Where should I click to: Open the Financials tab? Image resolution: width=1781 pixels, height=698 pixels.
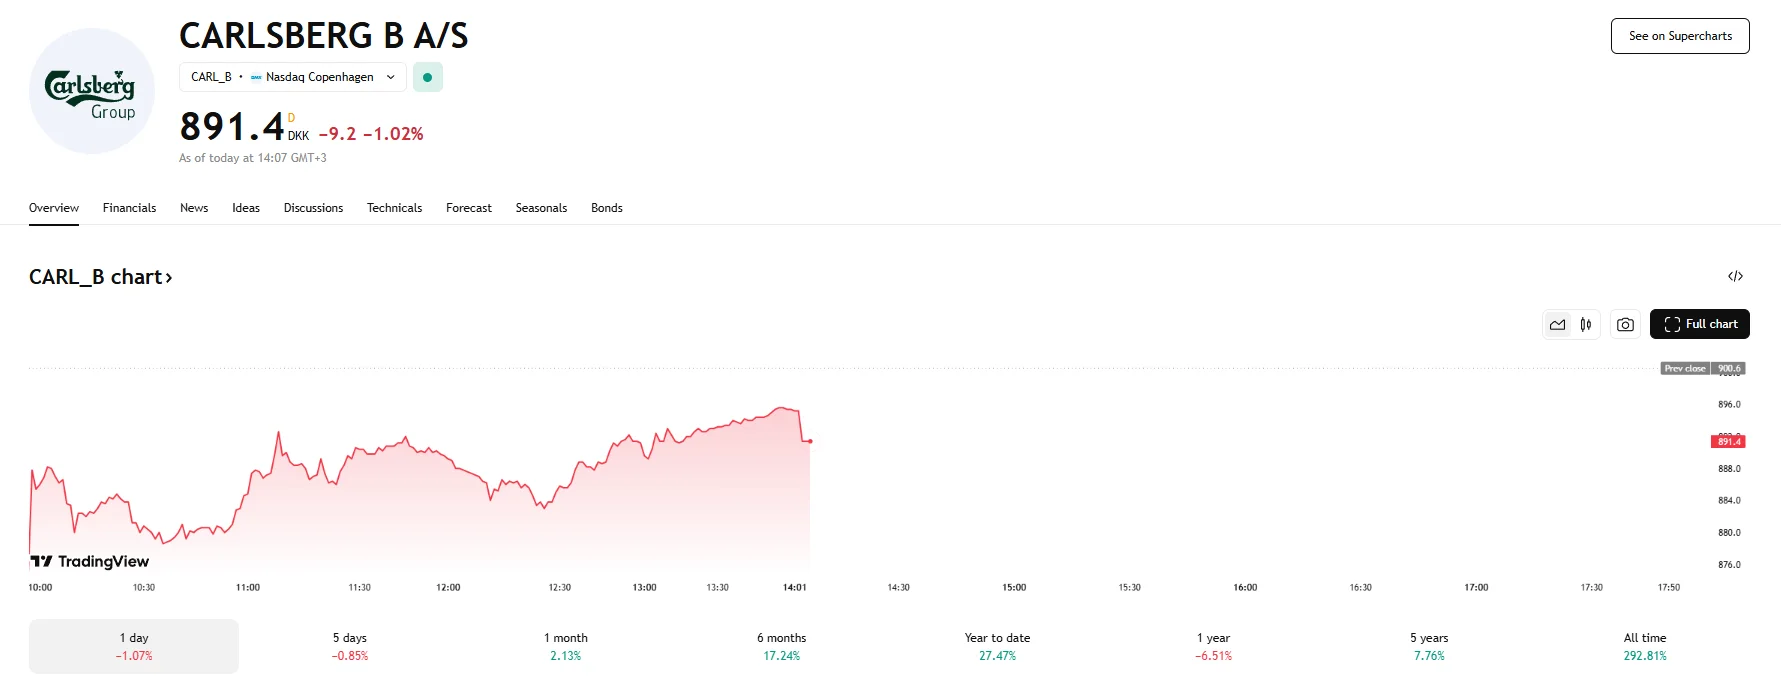coord(129,208)
